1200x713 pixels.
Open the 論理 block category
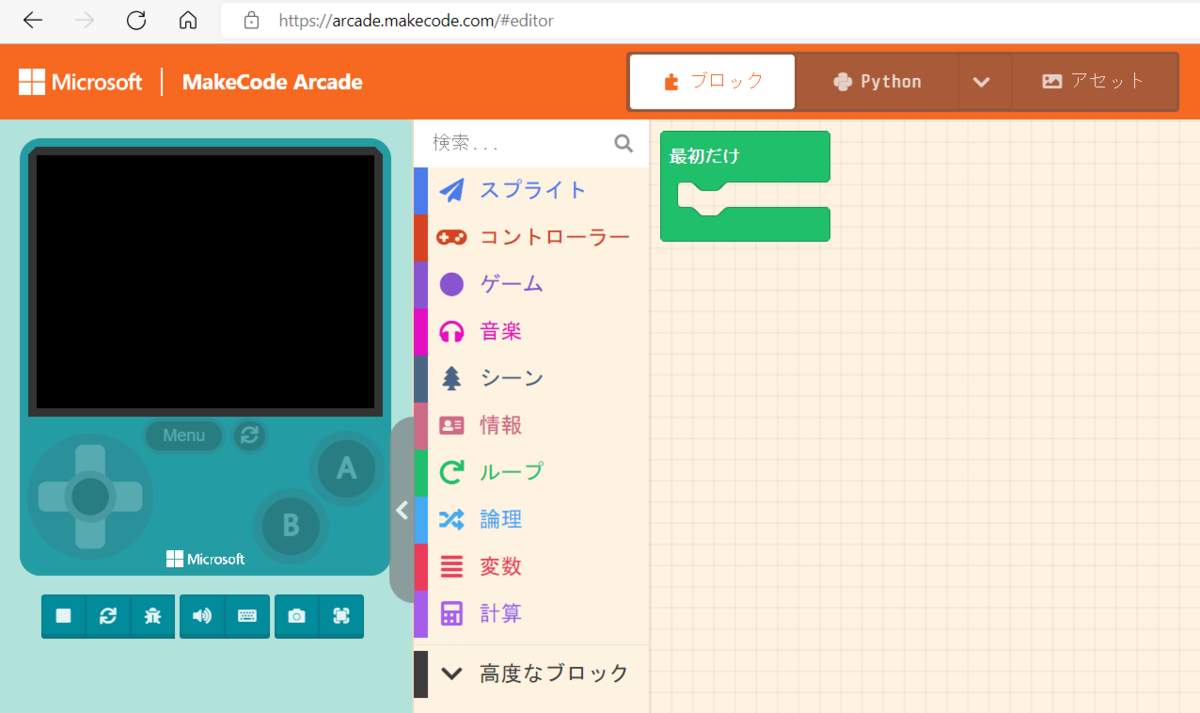pyautogui.click(x=531, y=519)
